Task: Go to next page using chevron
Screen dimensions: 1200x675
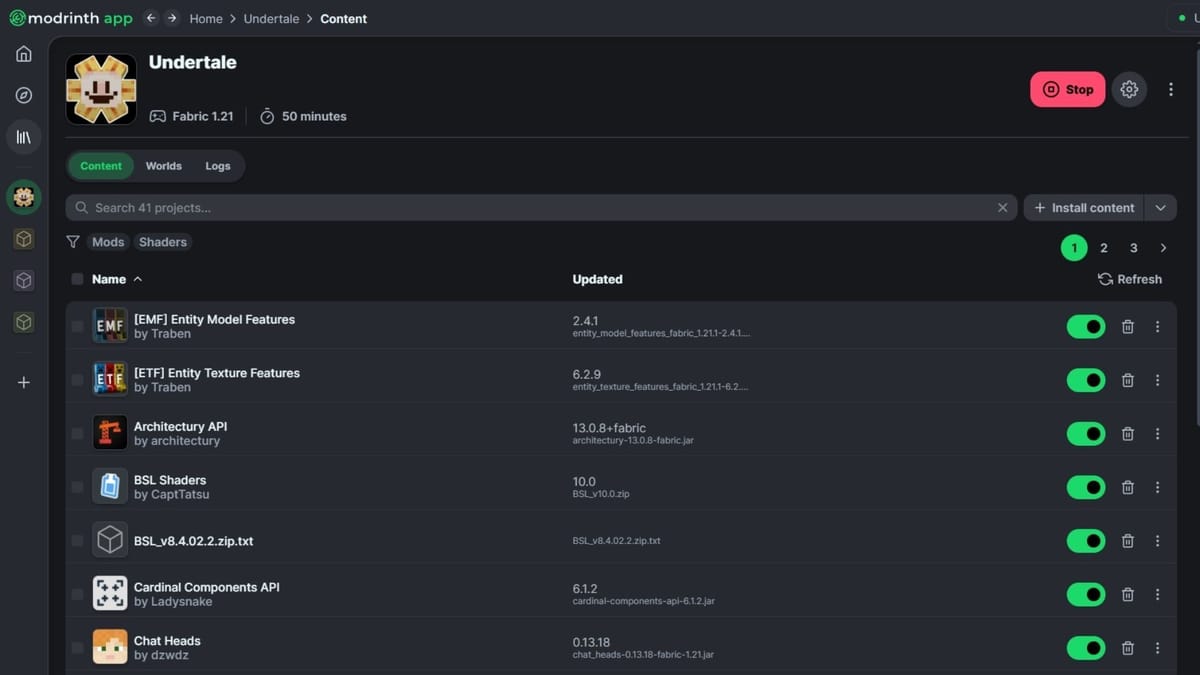Action: (x=1163, y=248)
